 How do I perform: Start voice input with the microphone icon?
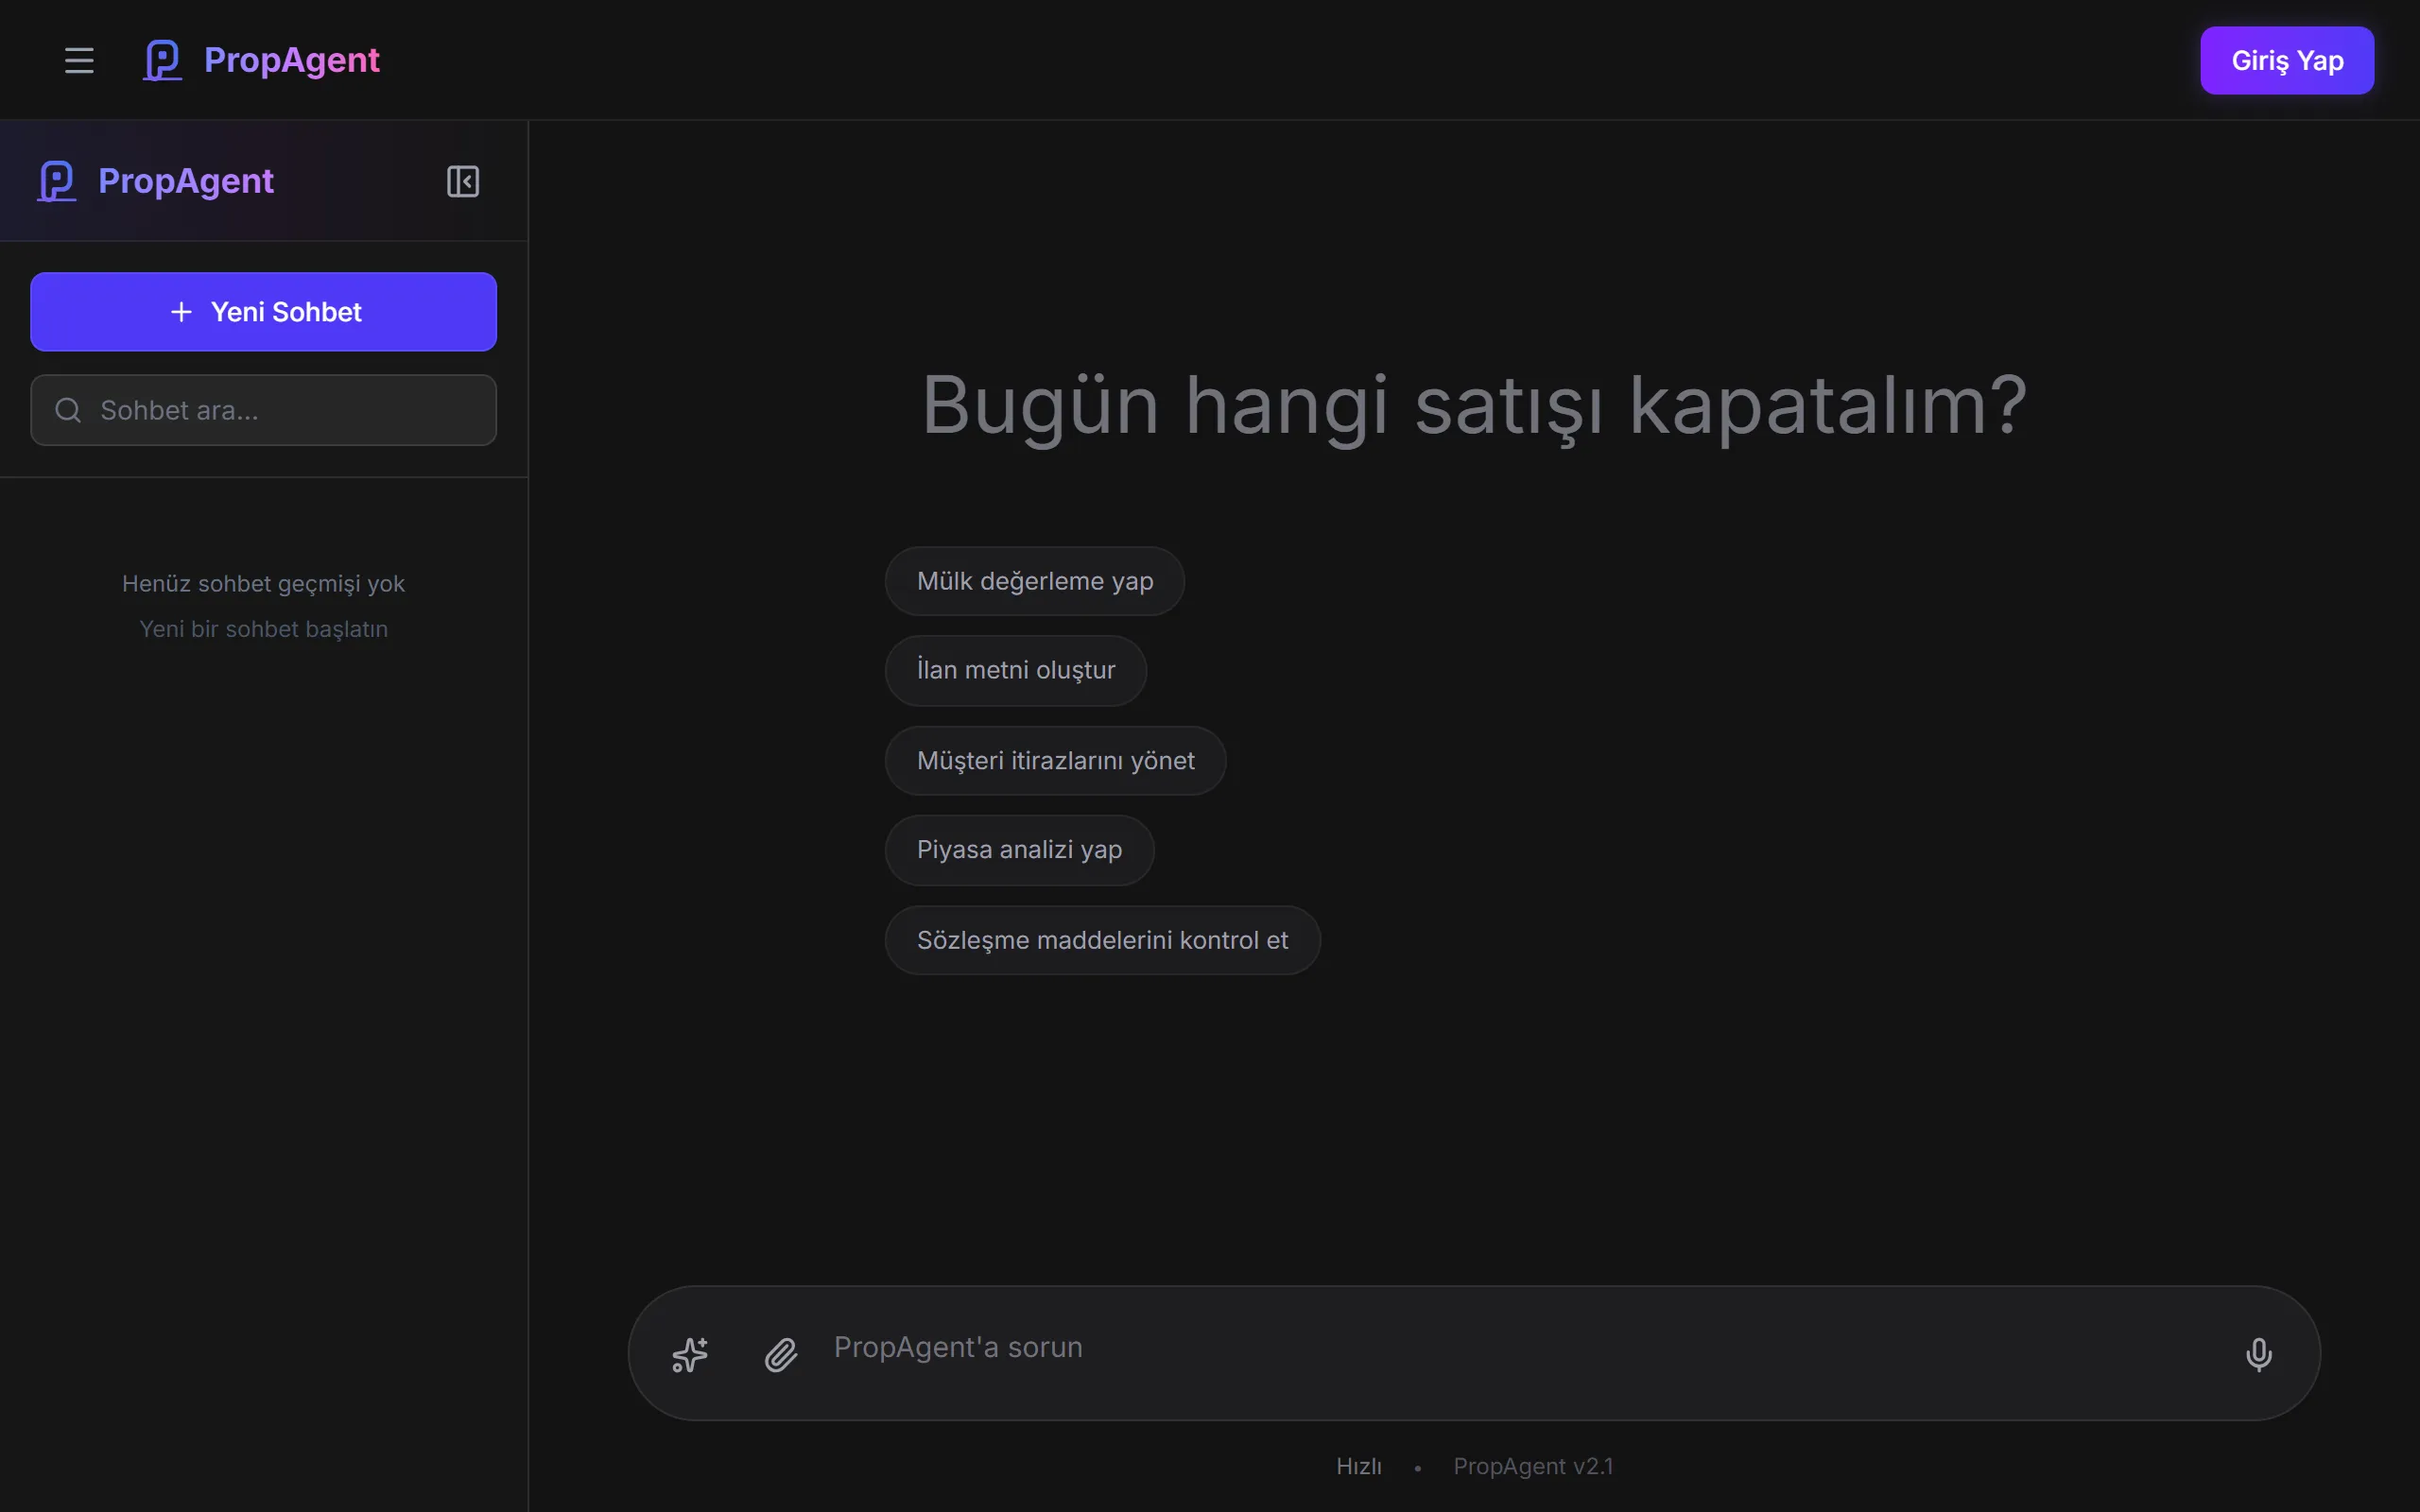(2258, 1354)
